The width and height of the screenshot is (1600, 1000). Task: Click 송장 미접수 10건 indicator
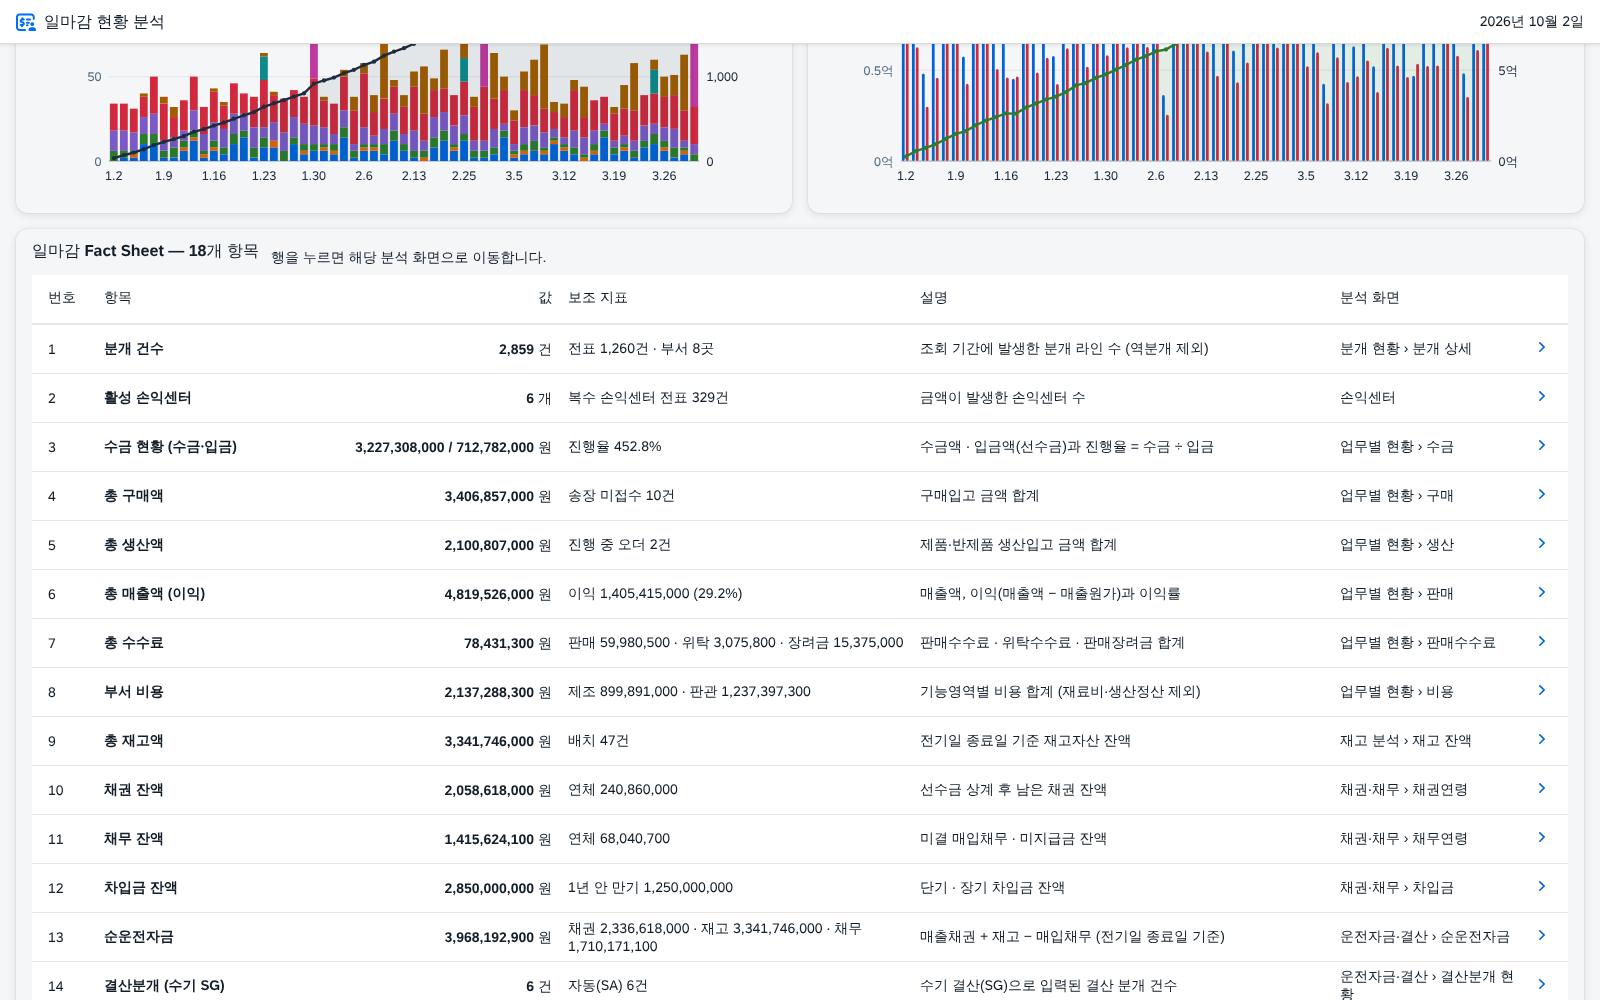pos(622,496)
